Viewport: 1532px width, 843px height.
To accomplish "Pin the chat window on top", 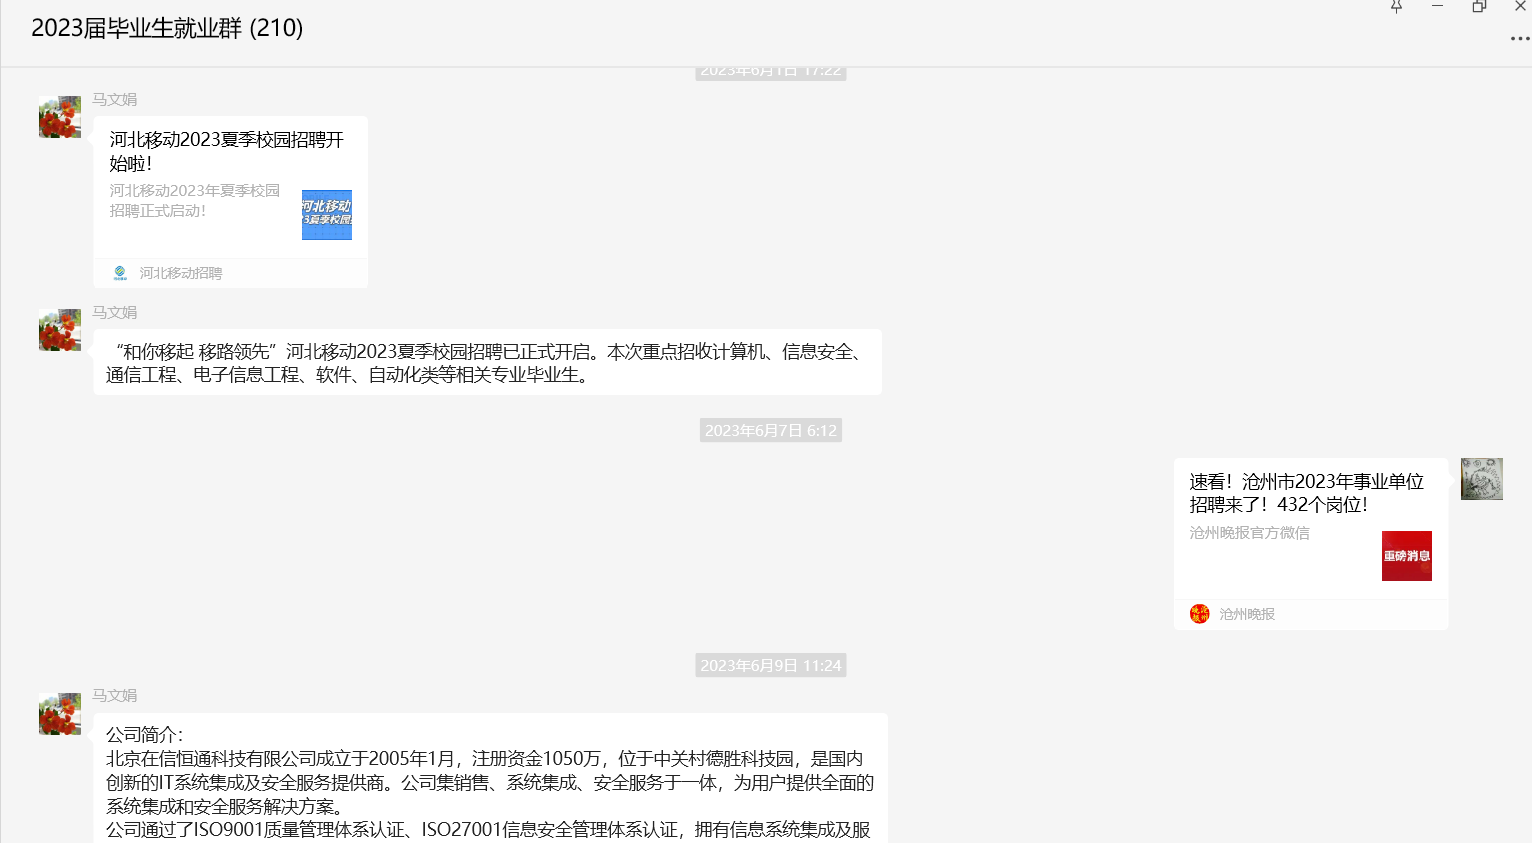I will (x=1396, y=7).
